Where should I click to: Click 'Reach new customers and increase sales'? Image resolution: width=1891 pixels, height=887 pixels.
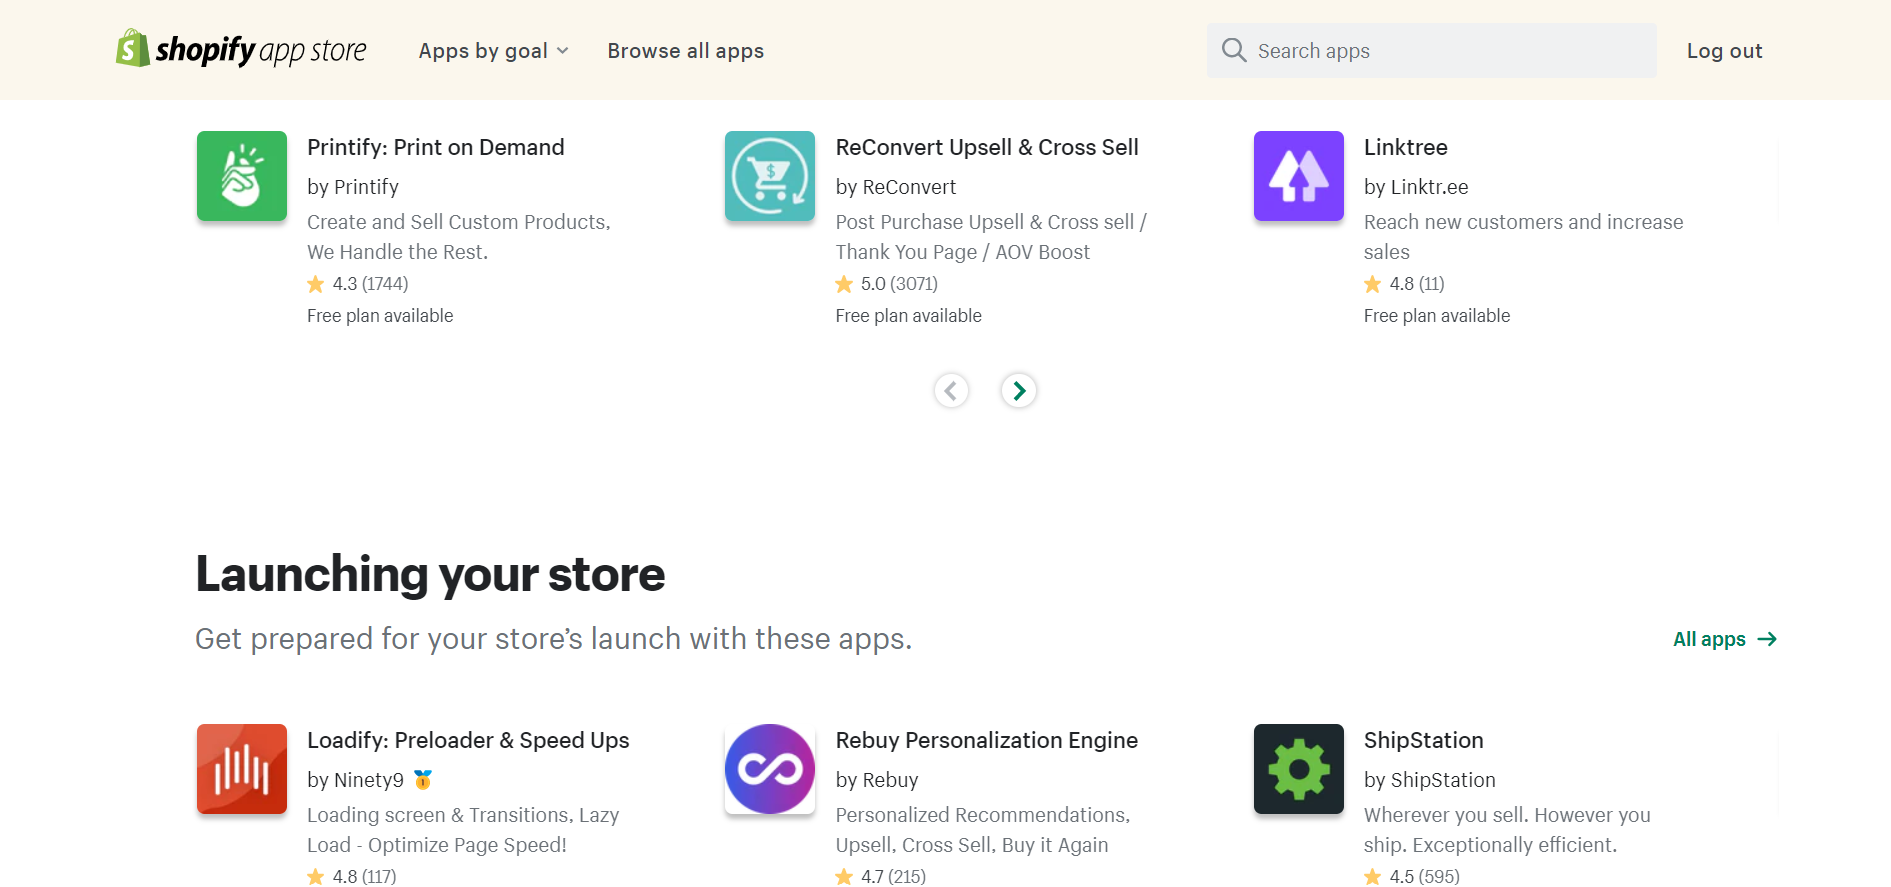(x=1523, y=237)
